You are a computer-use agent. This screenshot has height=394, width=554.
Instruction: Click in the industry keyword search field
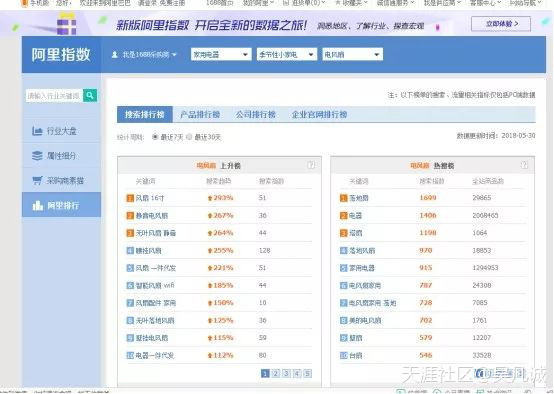click(x=54, y=95)
